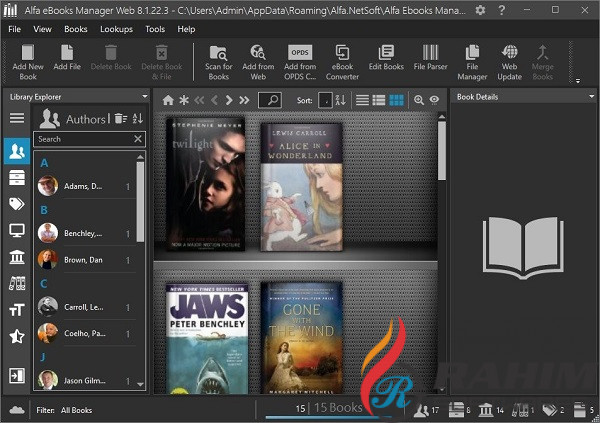600x423 pixels.
Task: Open the hamburger menu in Library Explorer
Action: coord(17,118)
